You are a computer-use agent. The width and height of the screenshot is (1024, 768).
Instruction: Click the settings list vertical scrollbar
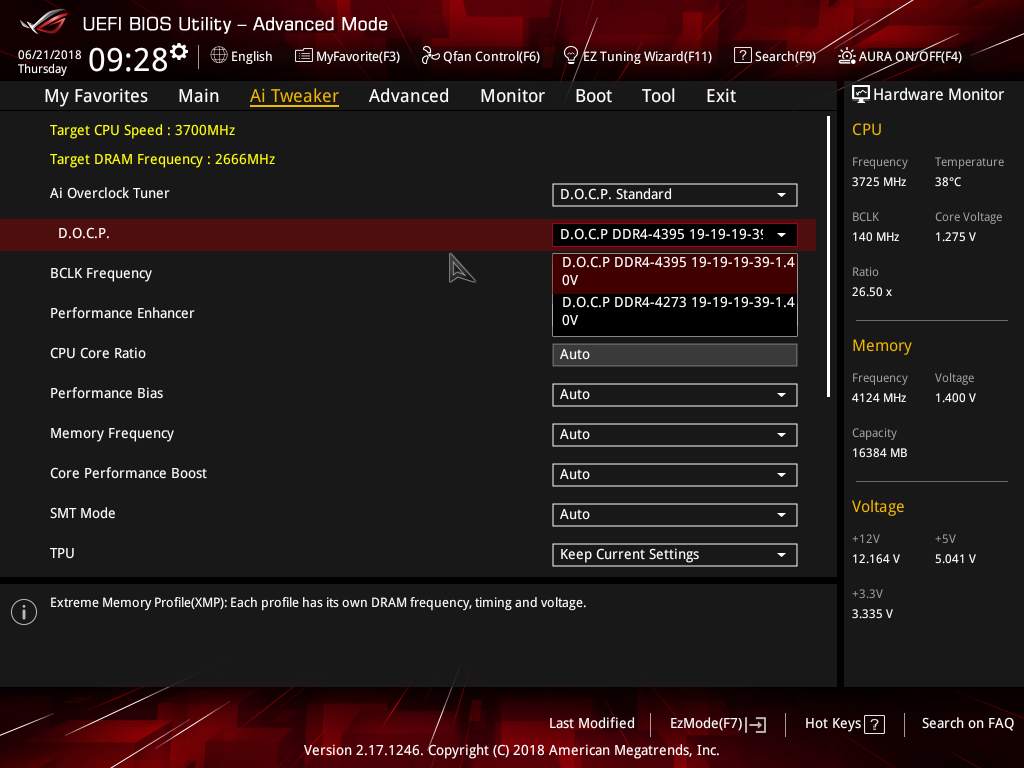coord(828,256)
